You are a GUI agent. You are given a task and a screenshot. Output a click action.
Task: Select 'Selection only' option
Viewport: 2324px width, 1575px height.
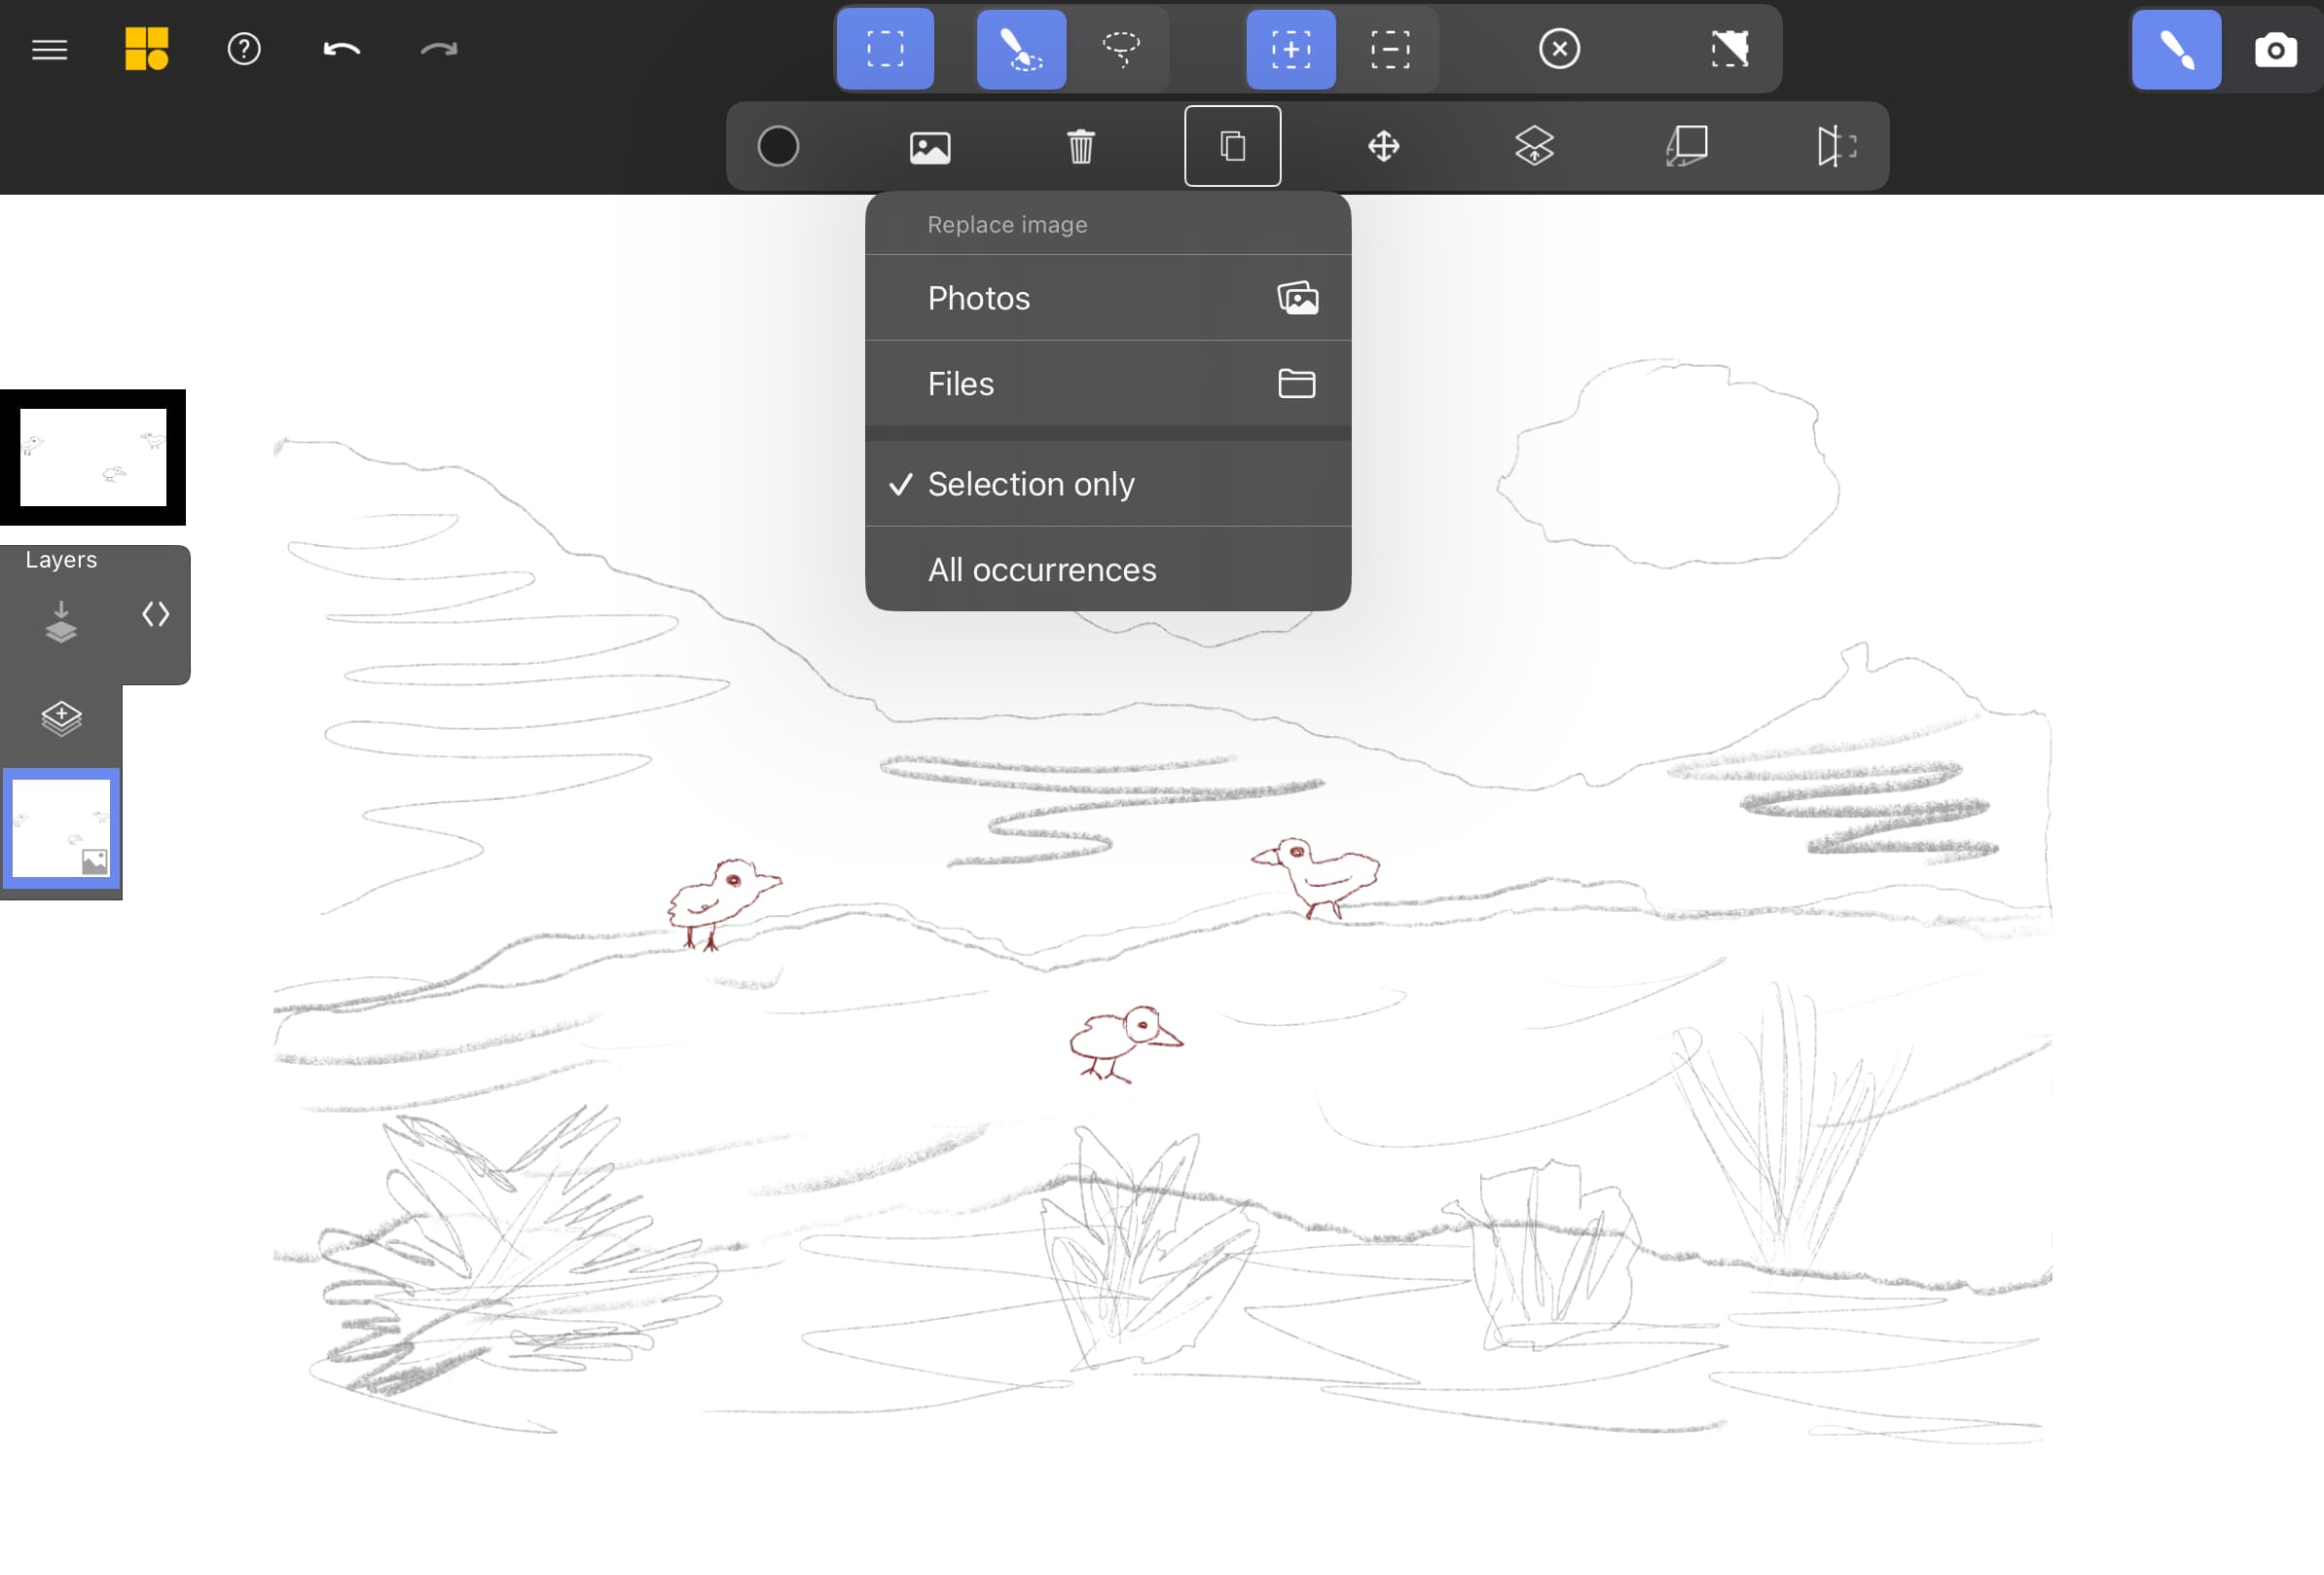point(1105,484)
